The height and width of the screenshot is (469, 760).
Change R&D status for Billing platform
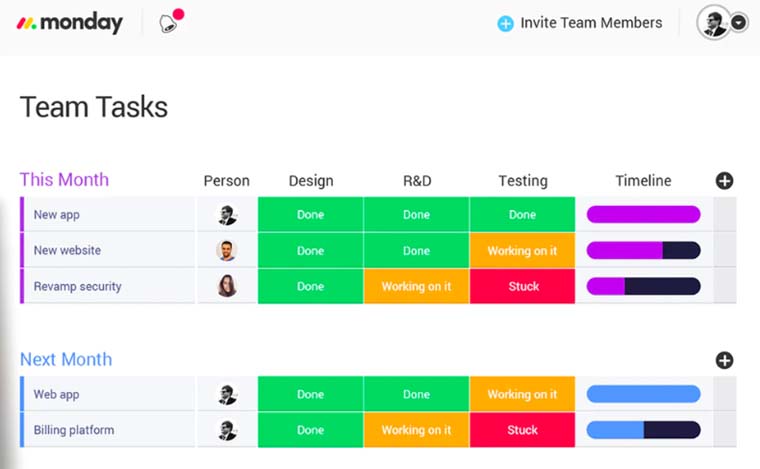[416, 430]
